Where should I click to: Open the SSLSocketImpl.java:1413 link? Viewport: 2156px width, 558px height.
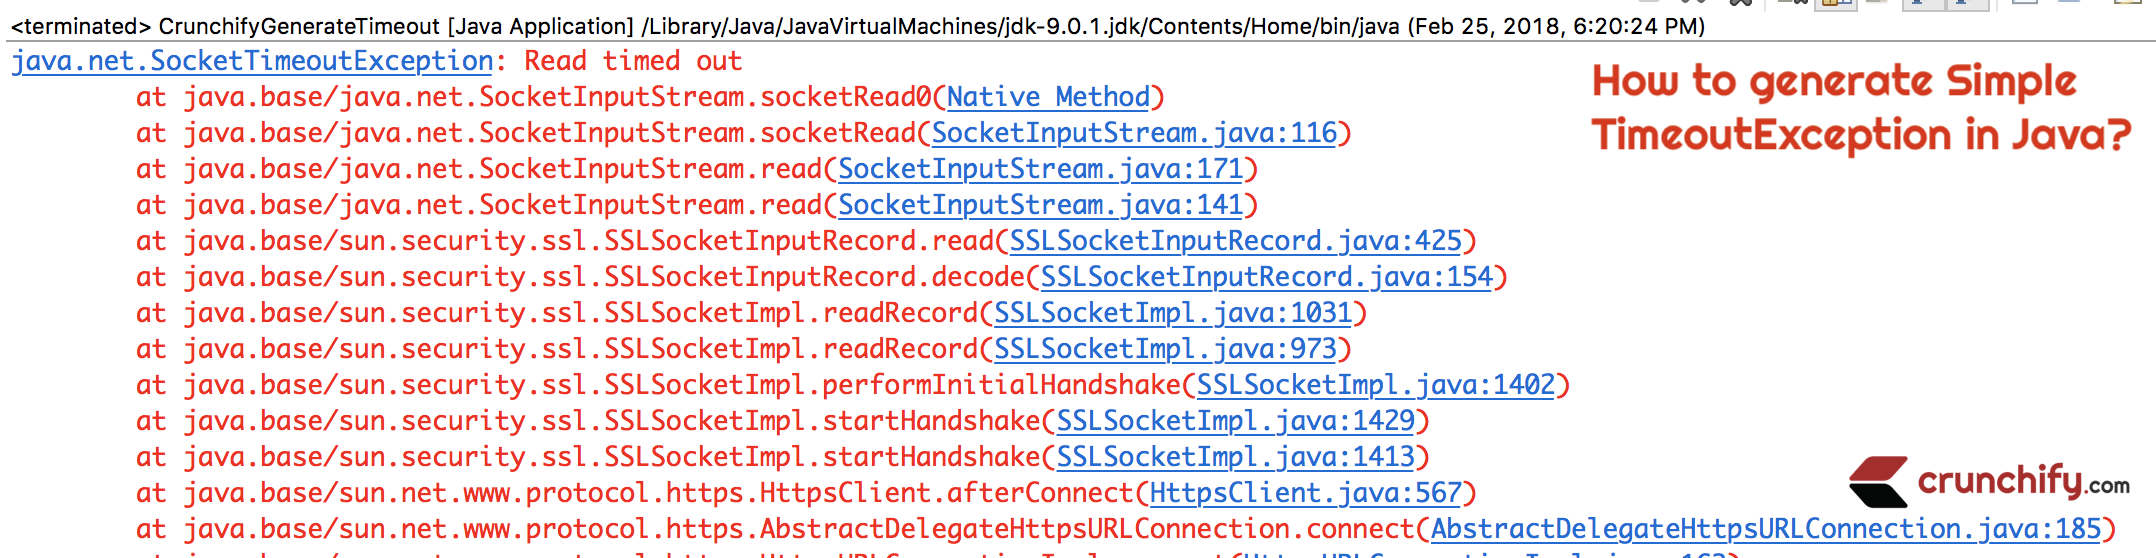tap(1235, 458)
